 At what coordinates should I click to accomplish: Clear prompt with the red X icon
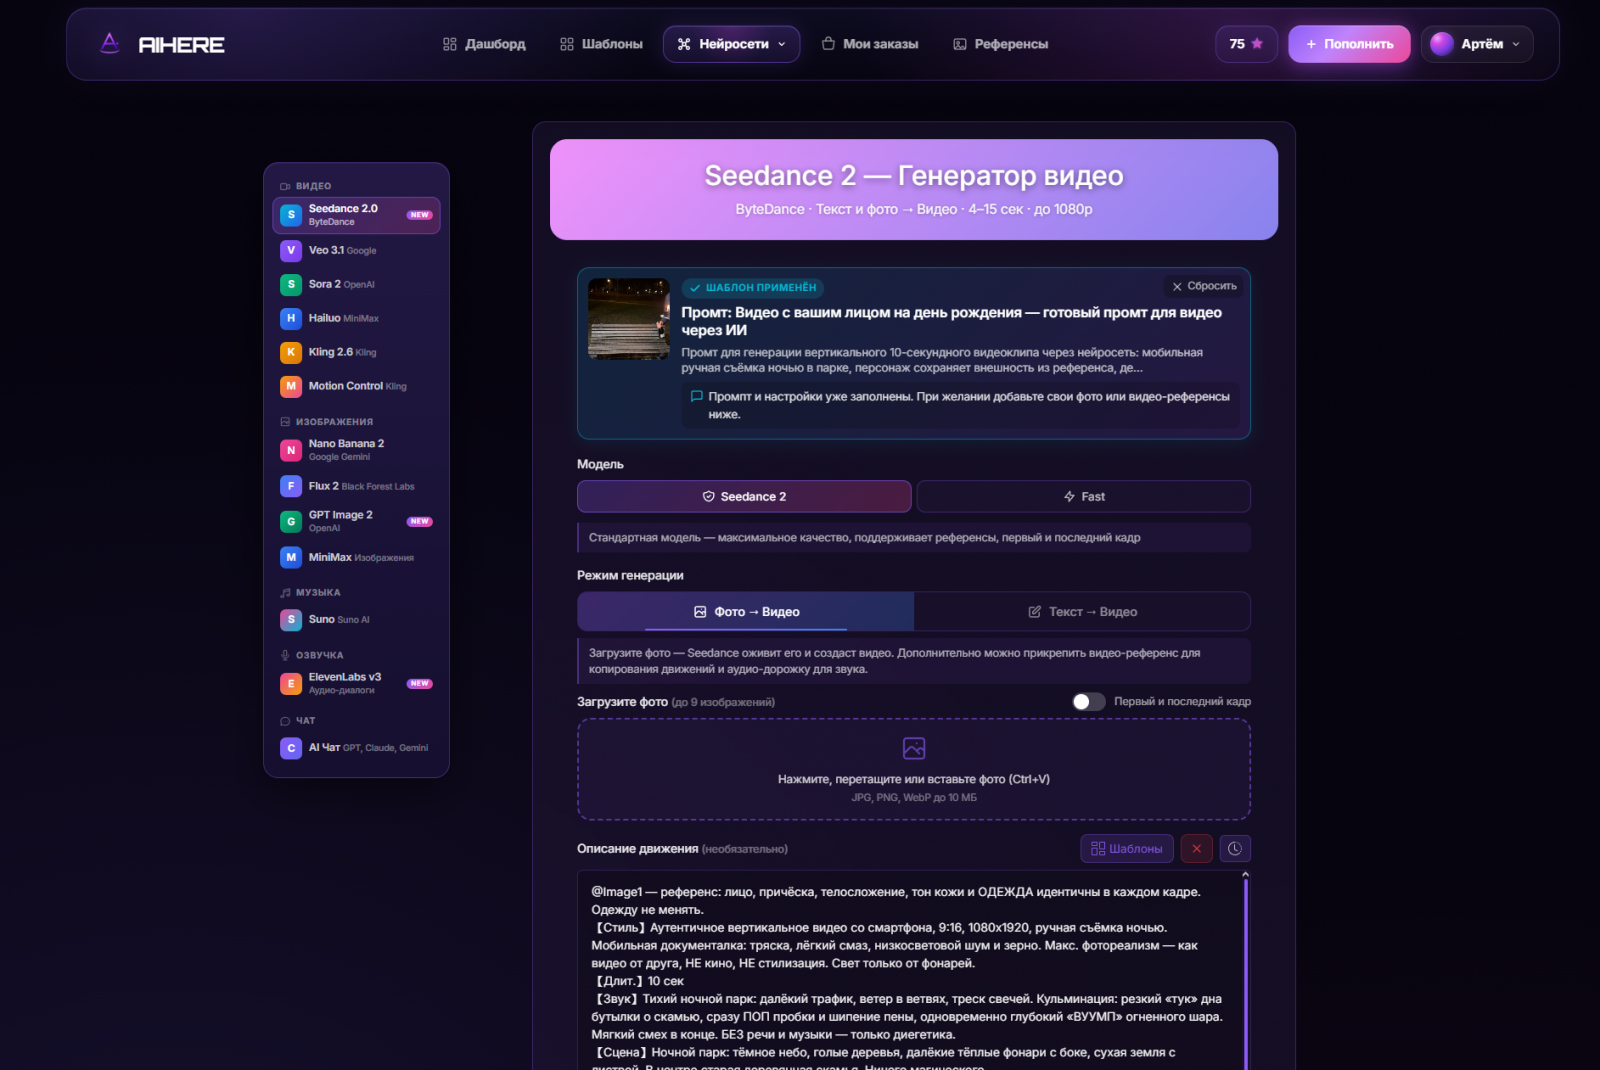pos(1197,849)
